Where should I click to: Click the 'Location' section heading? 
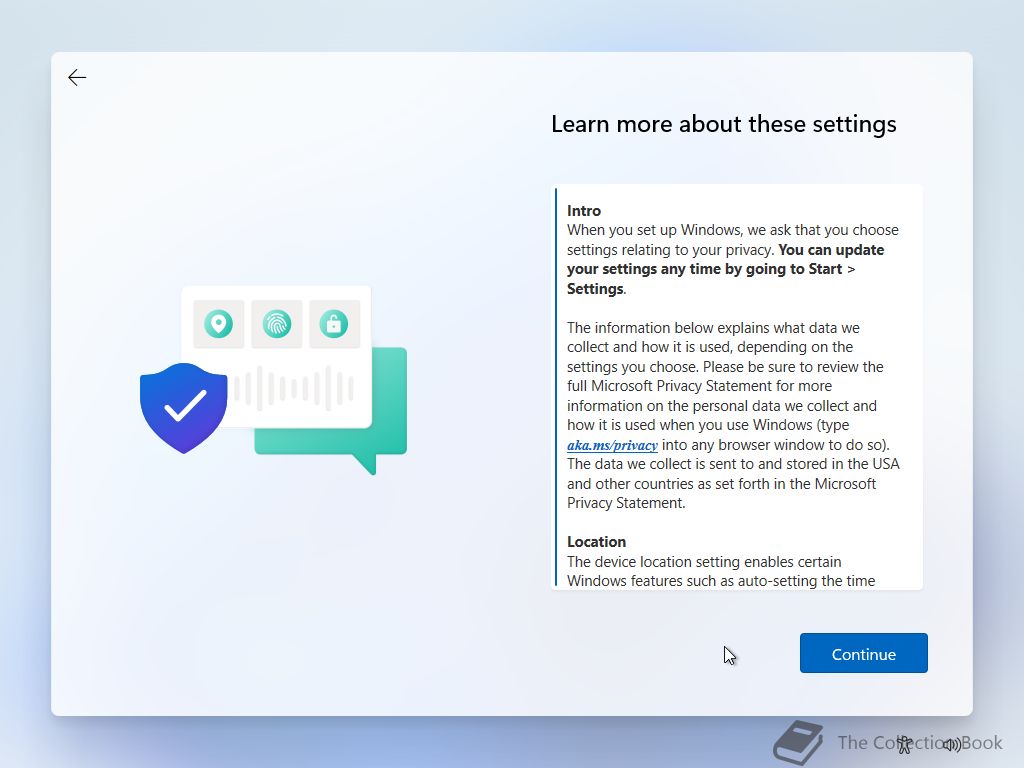pos(596,542)
